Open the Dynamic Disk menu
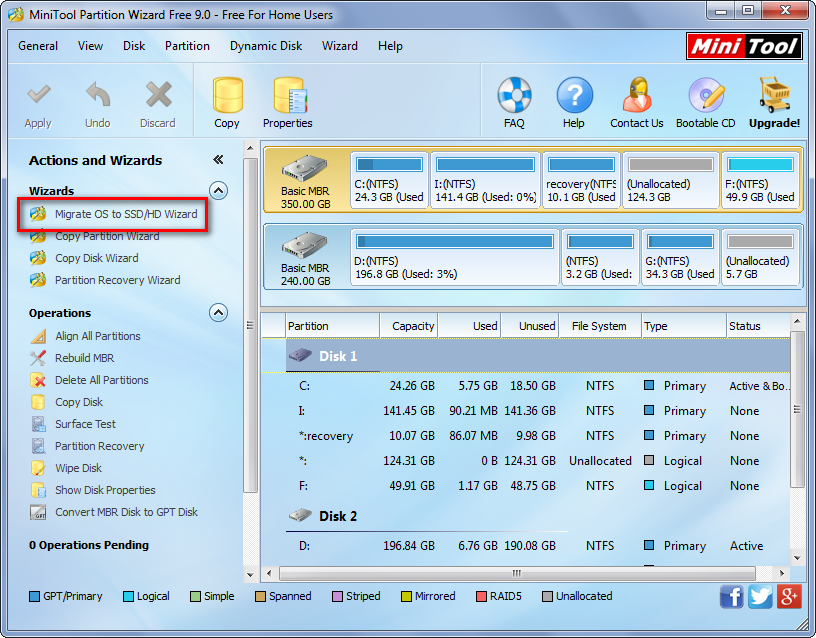The width and height of the screenshot is (816, 638). (x=266, y=46)
